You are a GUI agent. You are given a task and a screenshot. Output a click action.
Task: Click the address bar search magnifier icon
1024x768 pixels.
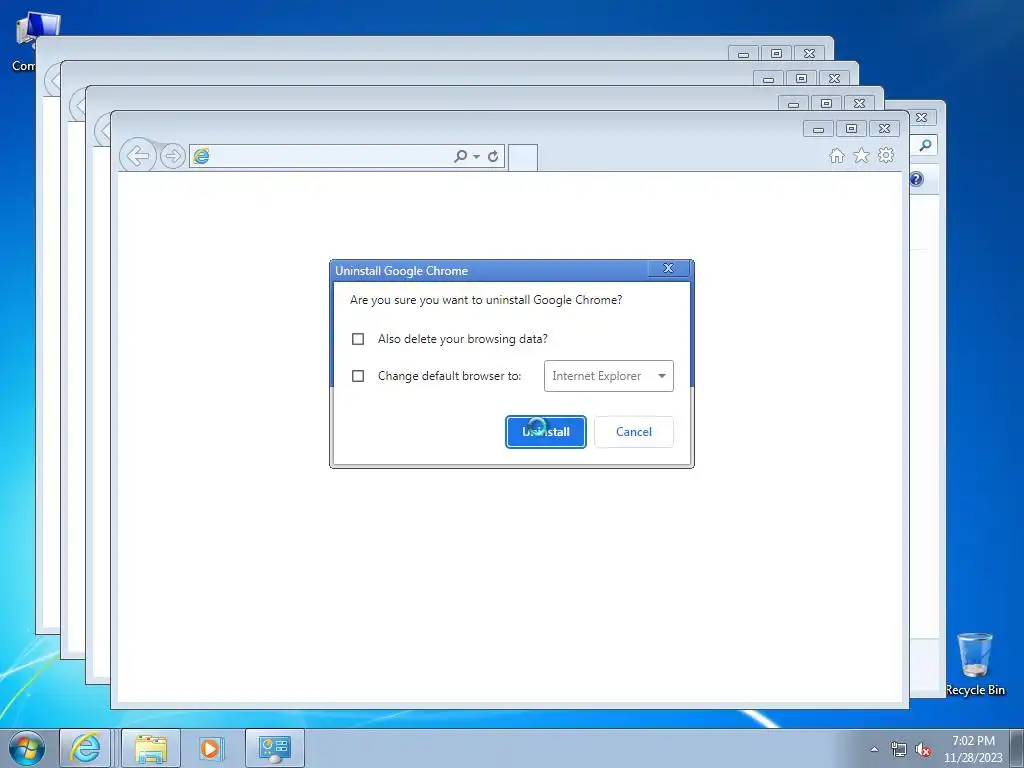click(x=460, y=156)
